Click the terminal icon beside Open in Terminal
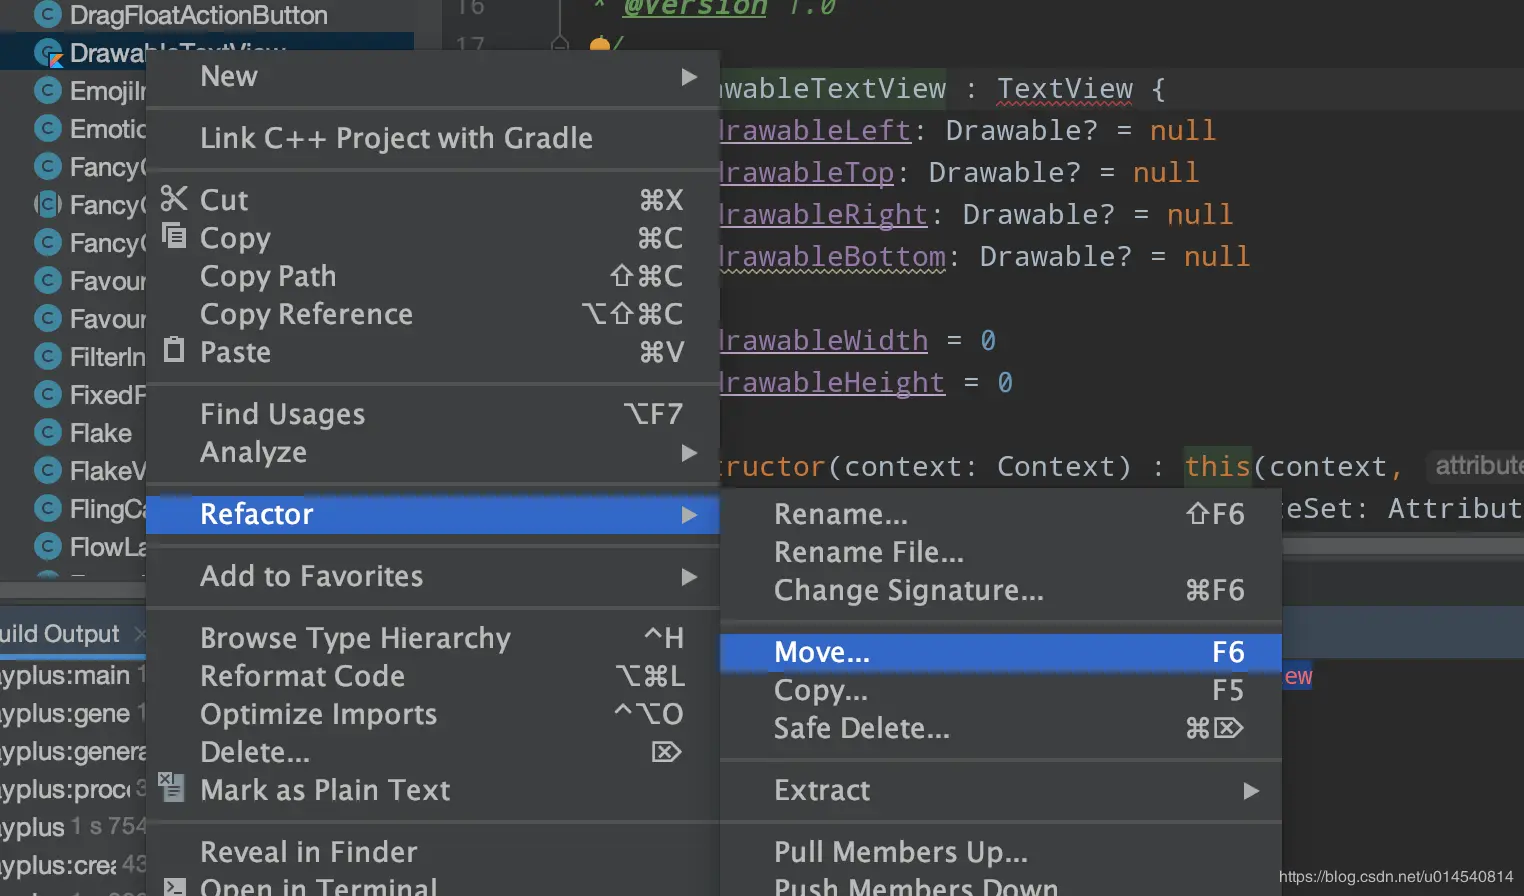This screenshot has height=896, width=1524. point(174,886)
